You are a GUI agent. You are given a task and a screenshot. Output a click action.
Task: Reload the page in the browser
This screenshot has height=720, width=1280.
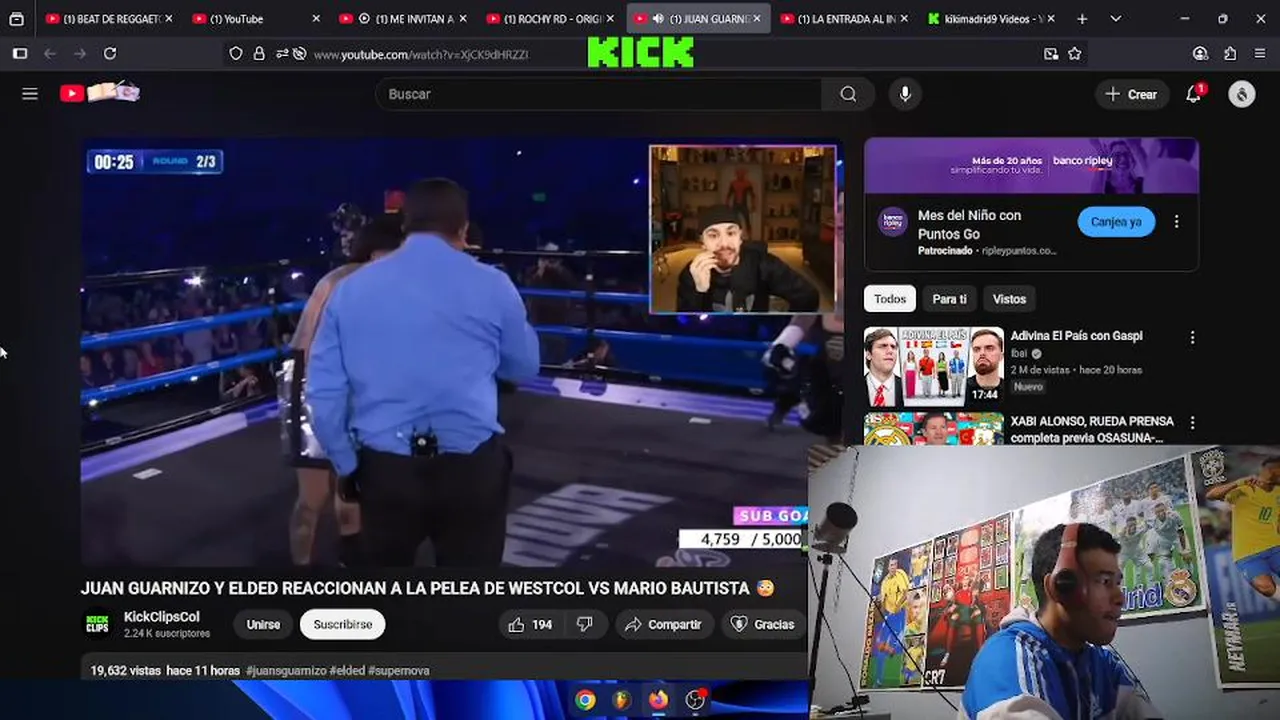[x=110, y=54]
